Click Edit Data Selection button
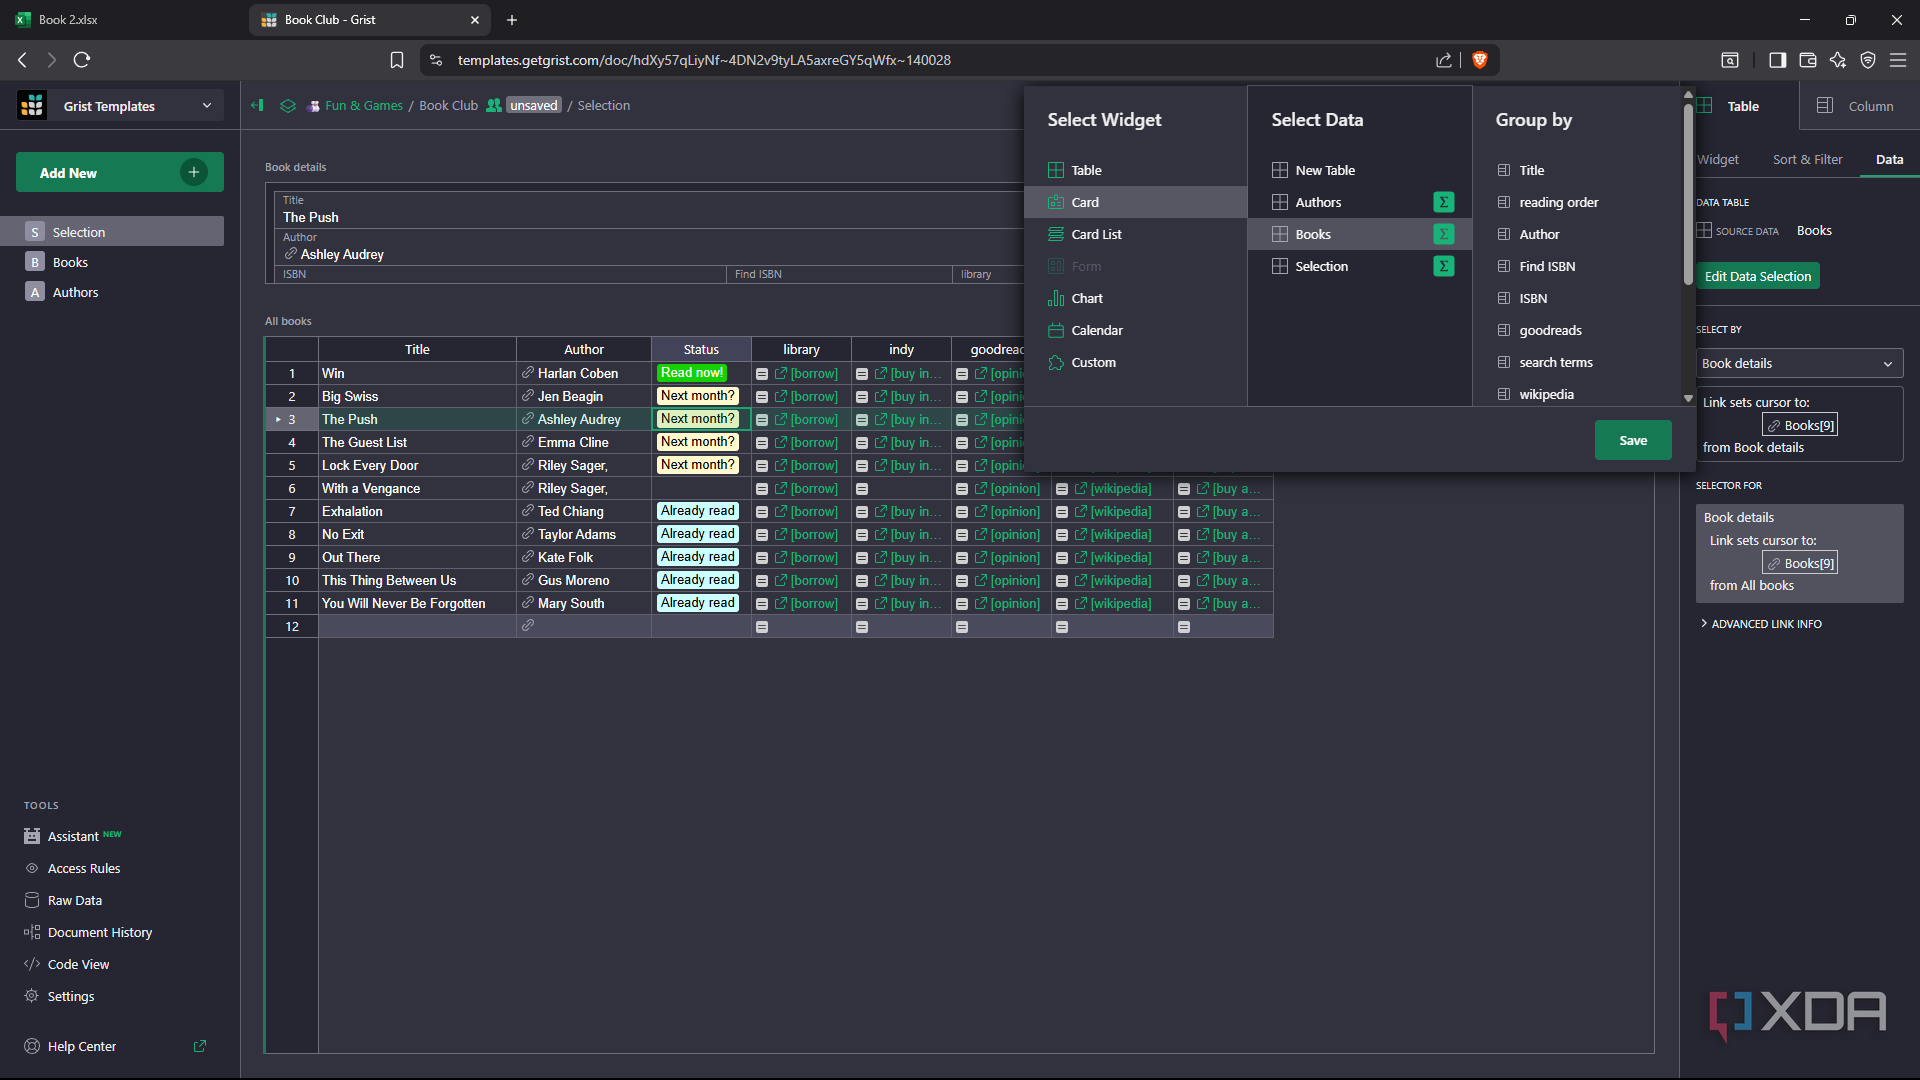Viewport: 1920px width, 1080px height. (1757, 276)
